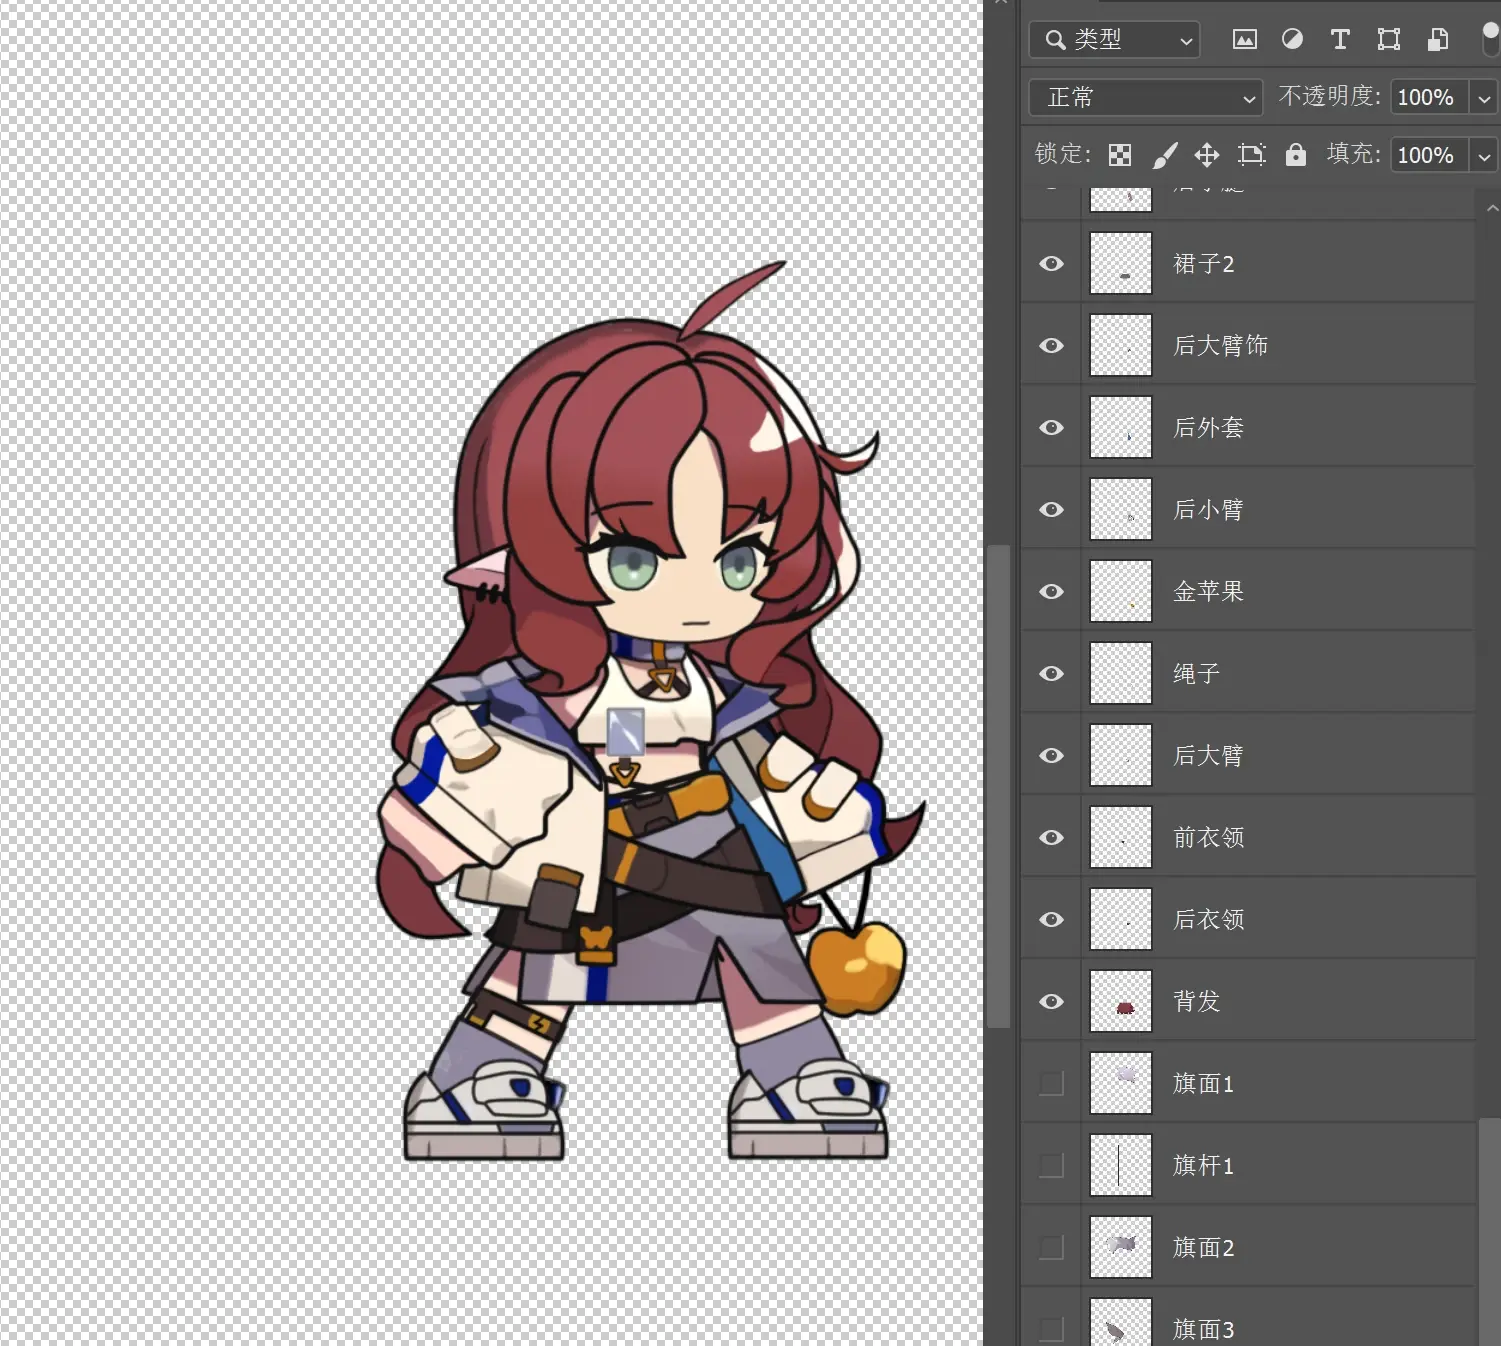Filter layers by pixel layer icon
The height and width of the screenshot is (1346, 1501).
tap(1244, 40)
